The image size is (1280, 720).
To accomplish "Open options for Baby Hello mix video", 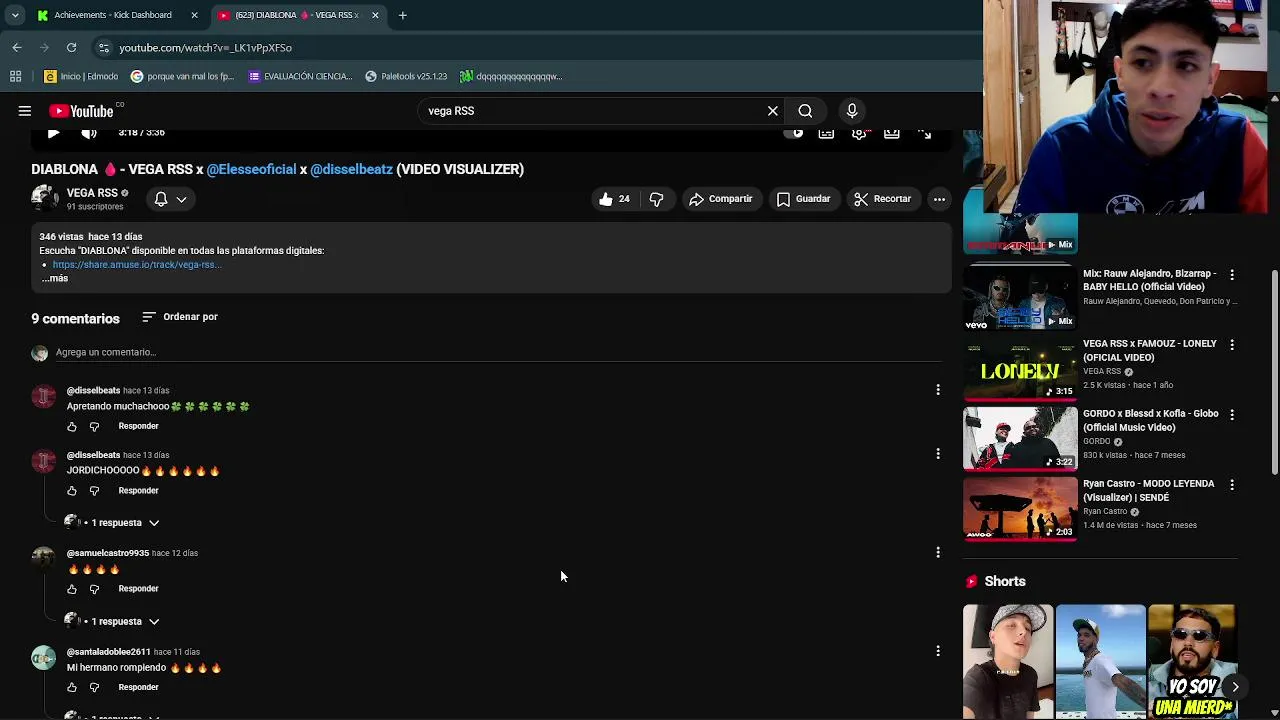I will click(1232, 274).
